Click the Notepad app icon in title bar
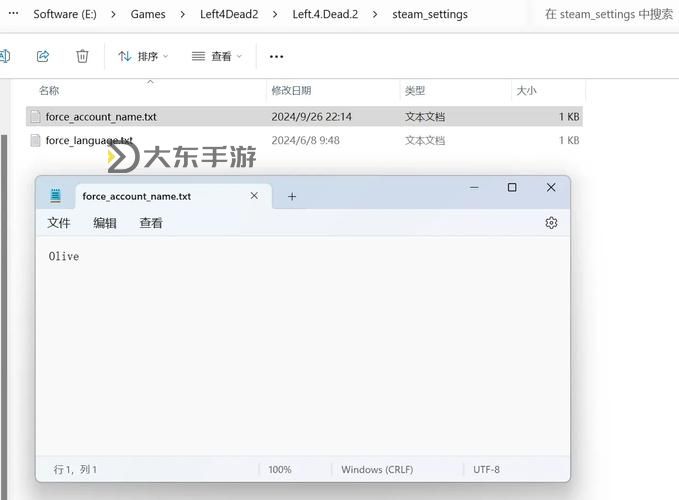679x500 pixels. coord(55,196)
